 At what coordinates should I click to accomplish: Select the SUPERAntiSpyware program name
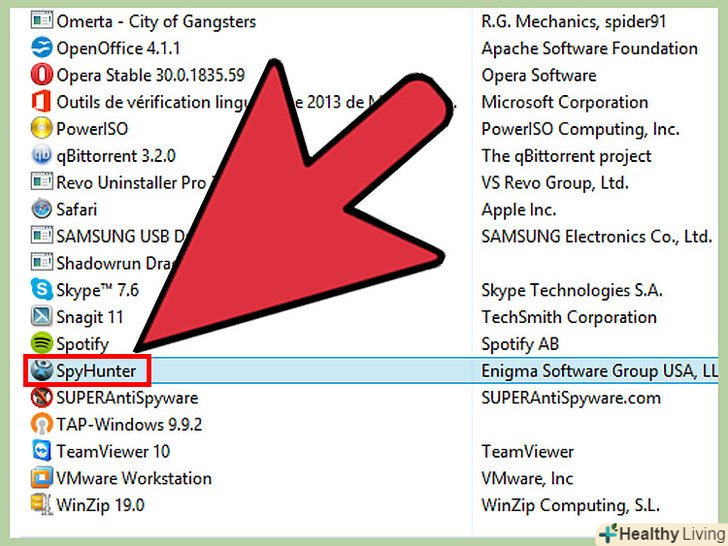pos(127,398)
